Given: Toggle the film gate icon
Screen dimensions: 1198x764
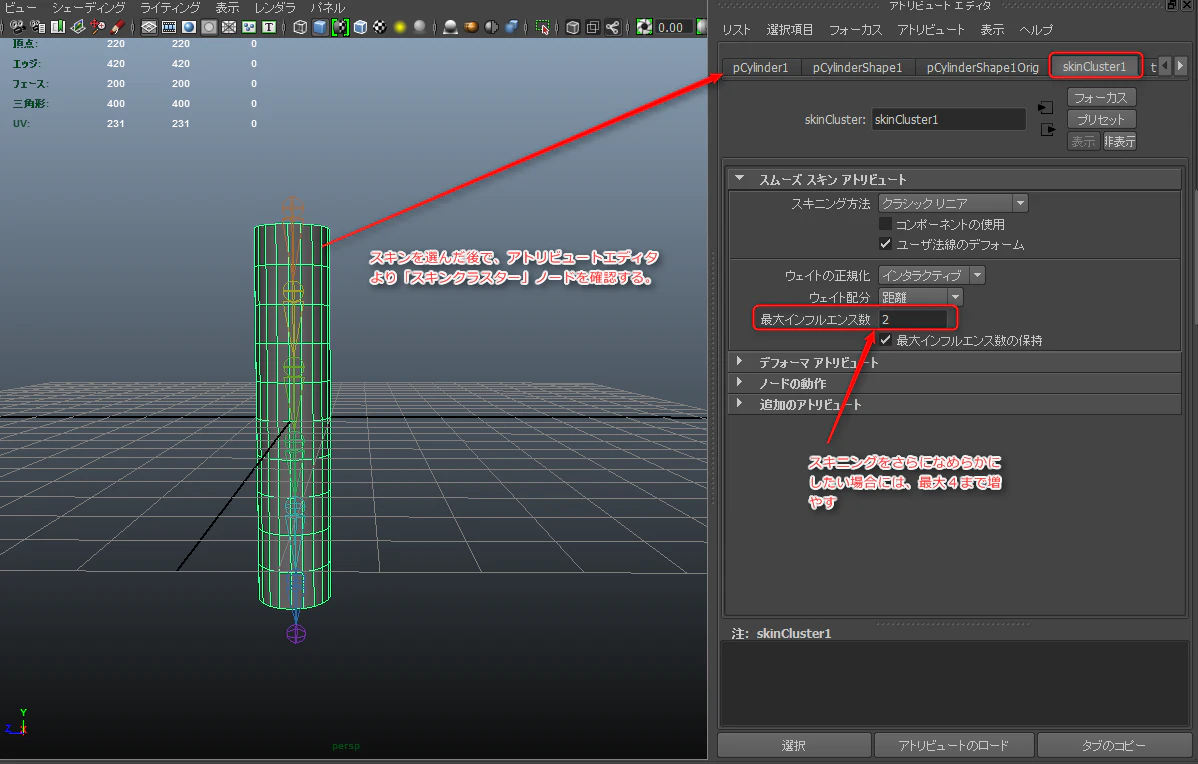Looking at the screenshot, I should 169,28.
